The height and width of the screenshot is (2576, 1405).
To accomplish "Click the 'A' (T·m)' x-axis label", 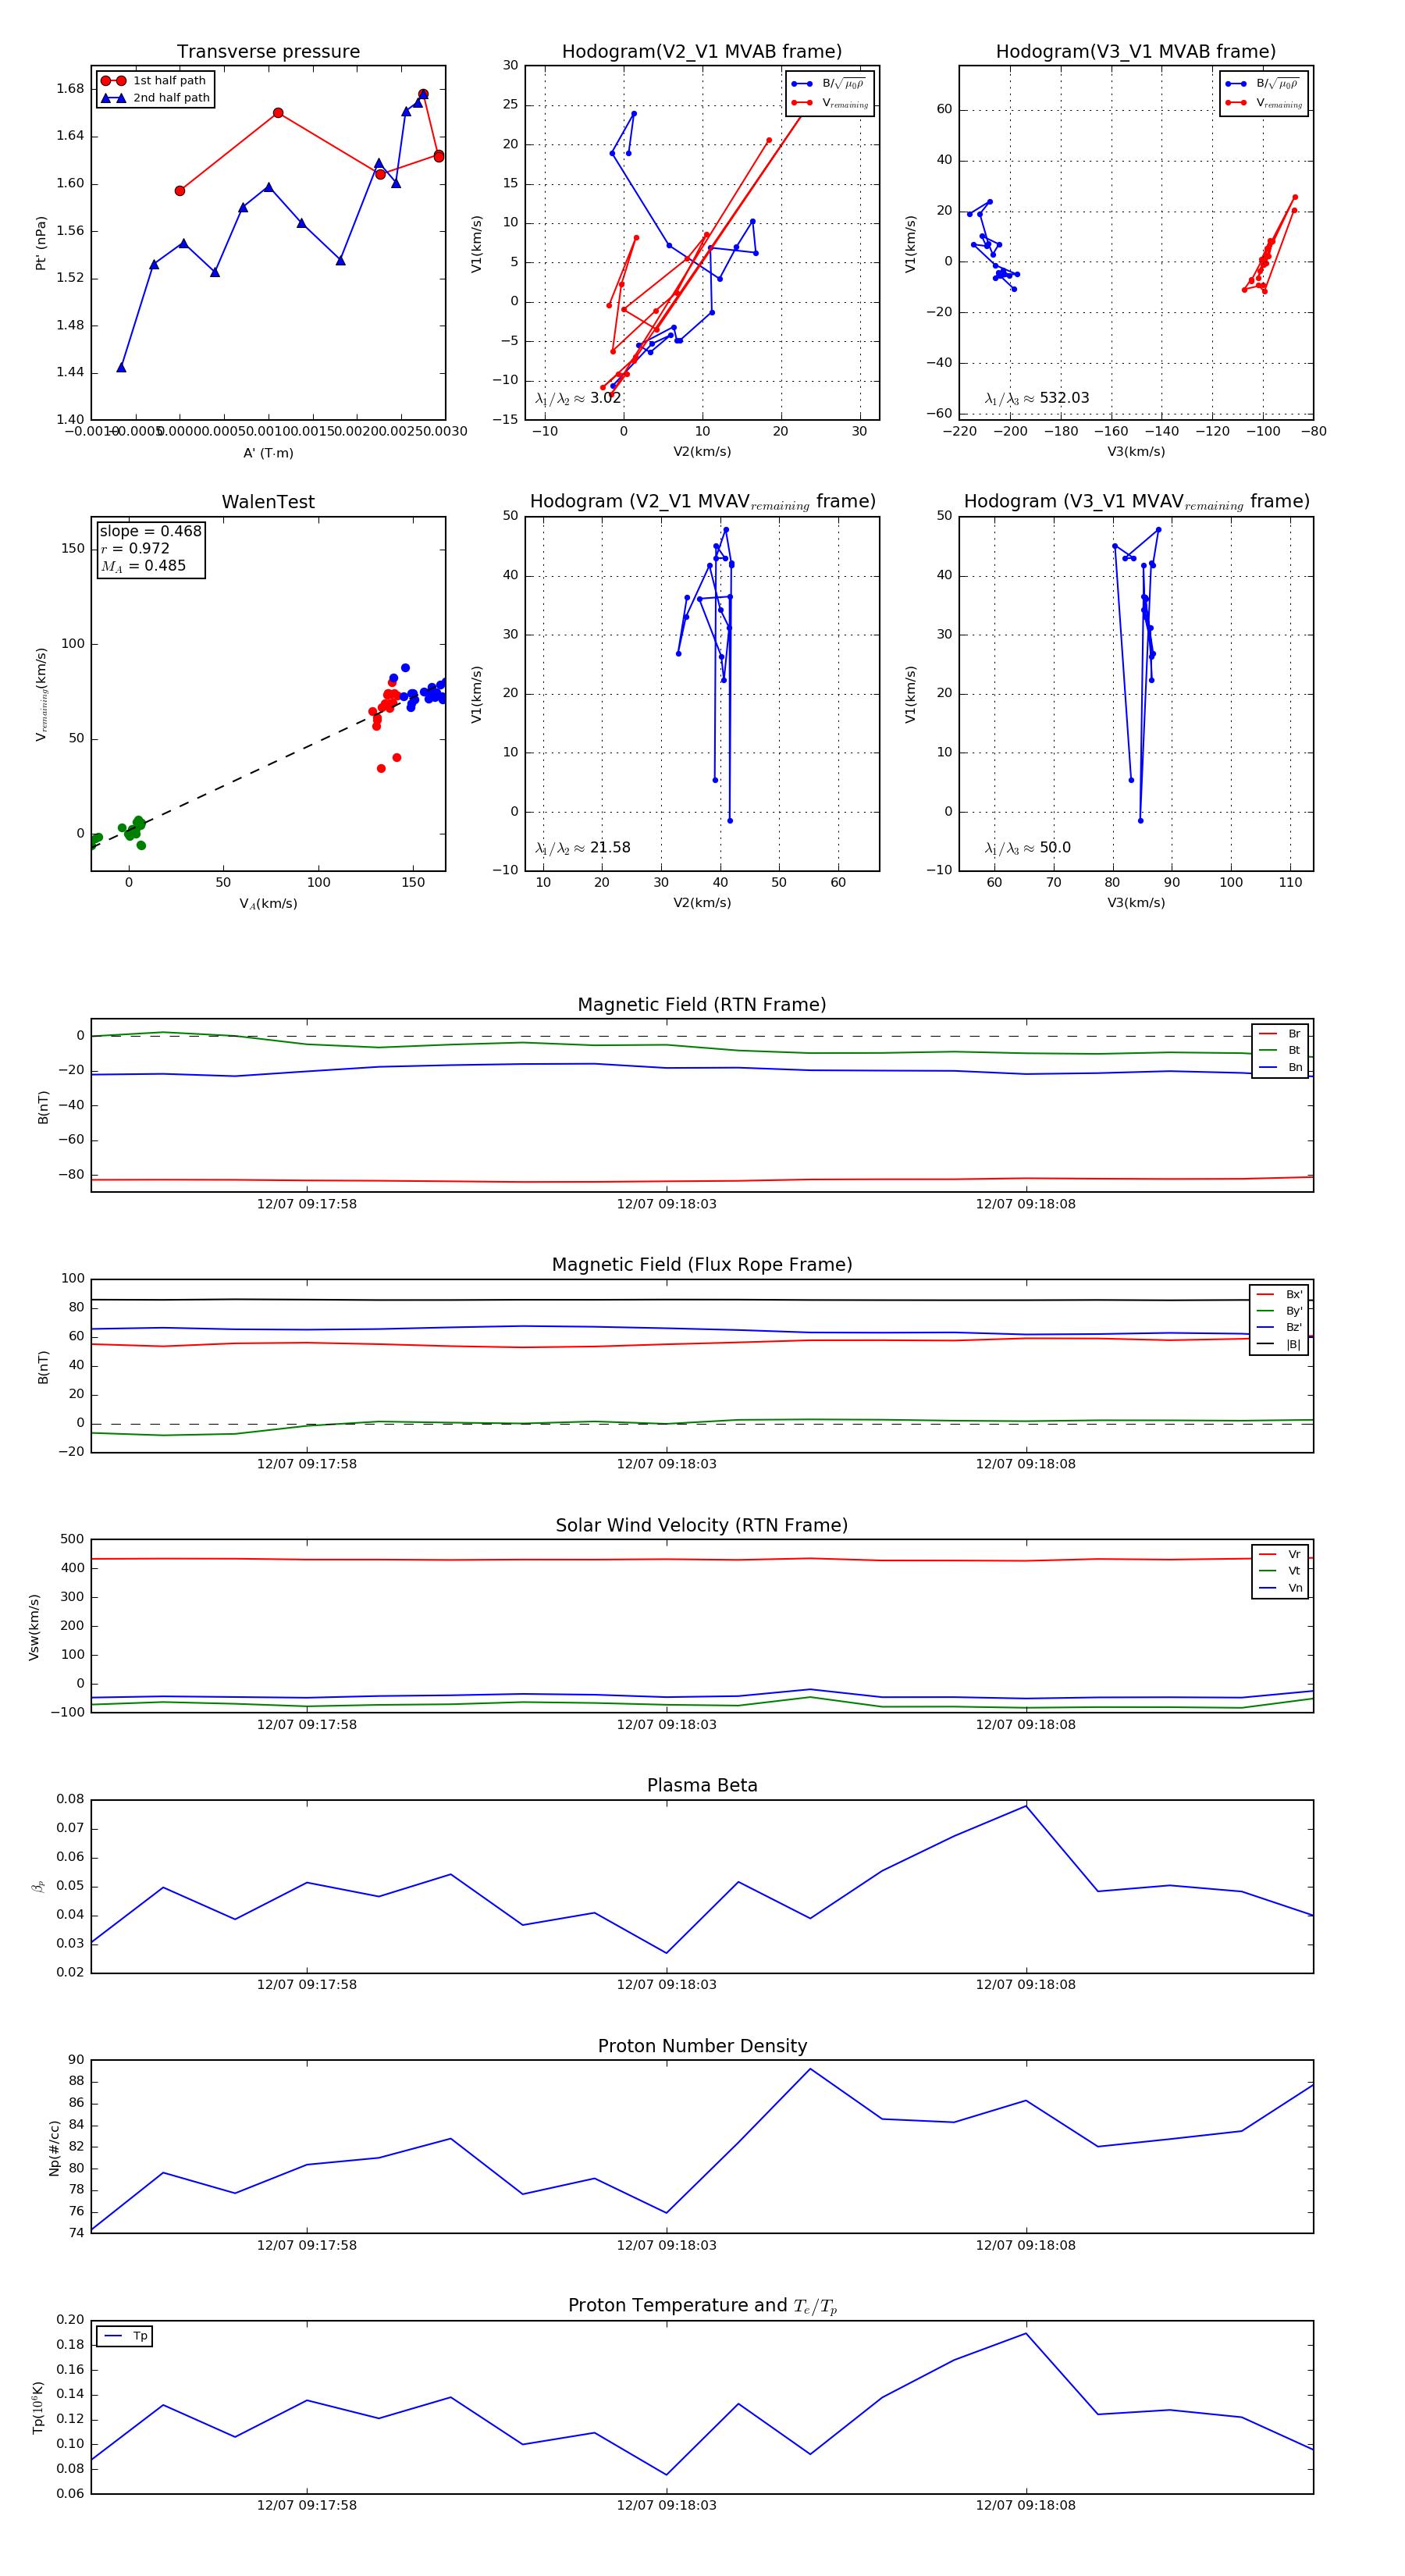I will [268, 453].
